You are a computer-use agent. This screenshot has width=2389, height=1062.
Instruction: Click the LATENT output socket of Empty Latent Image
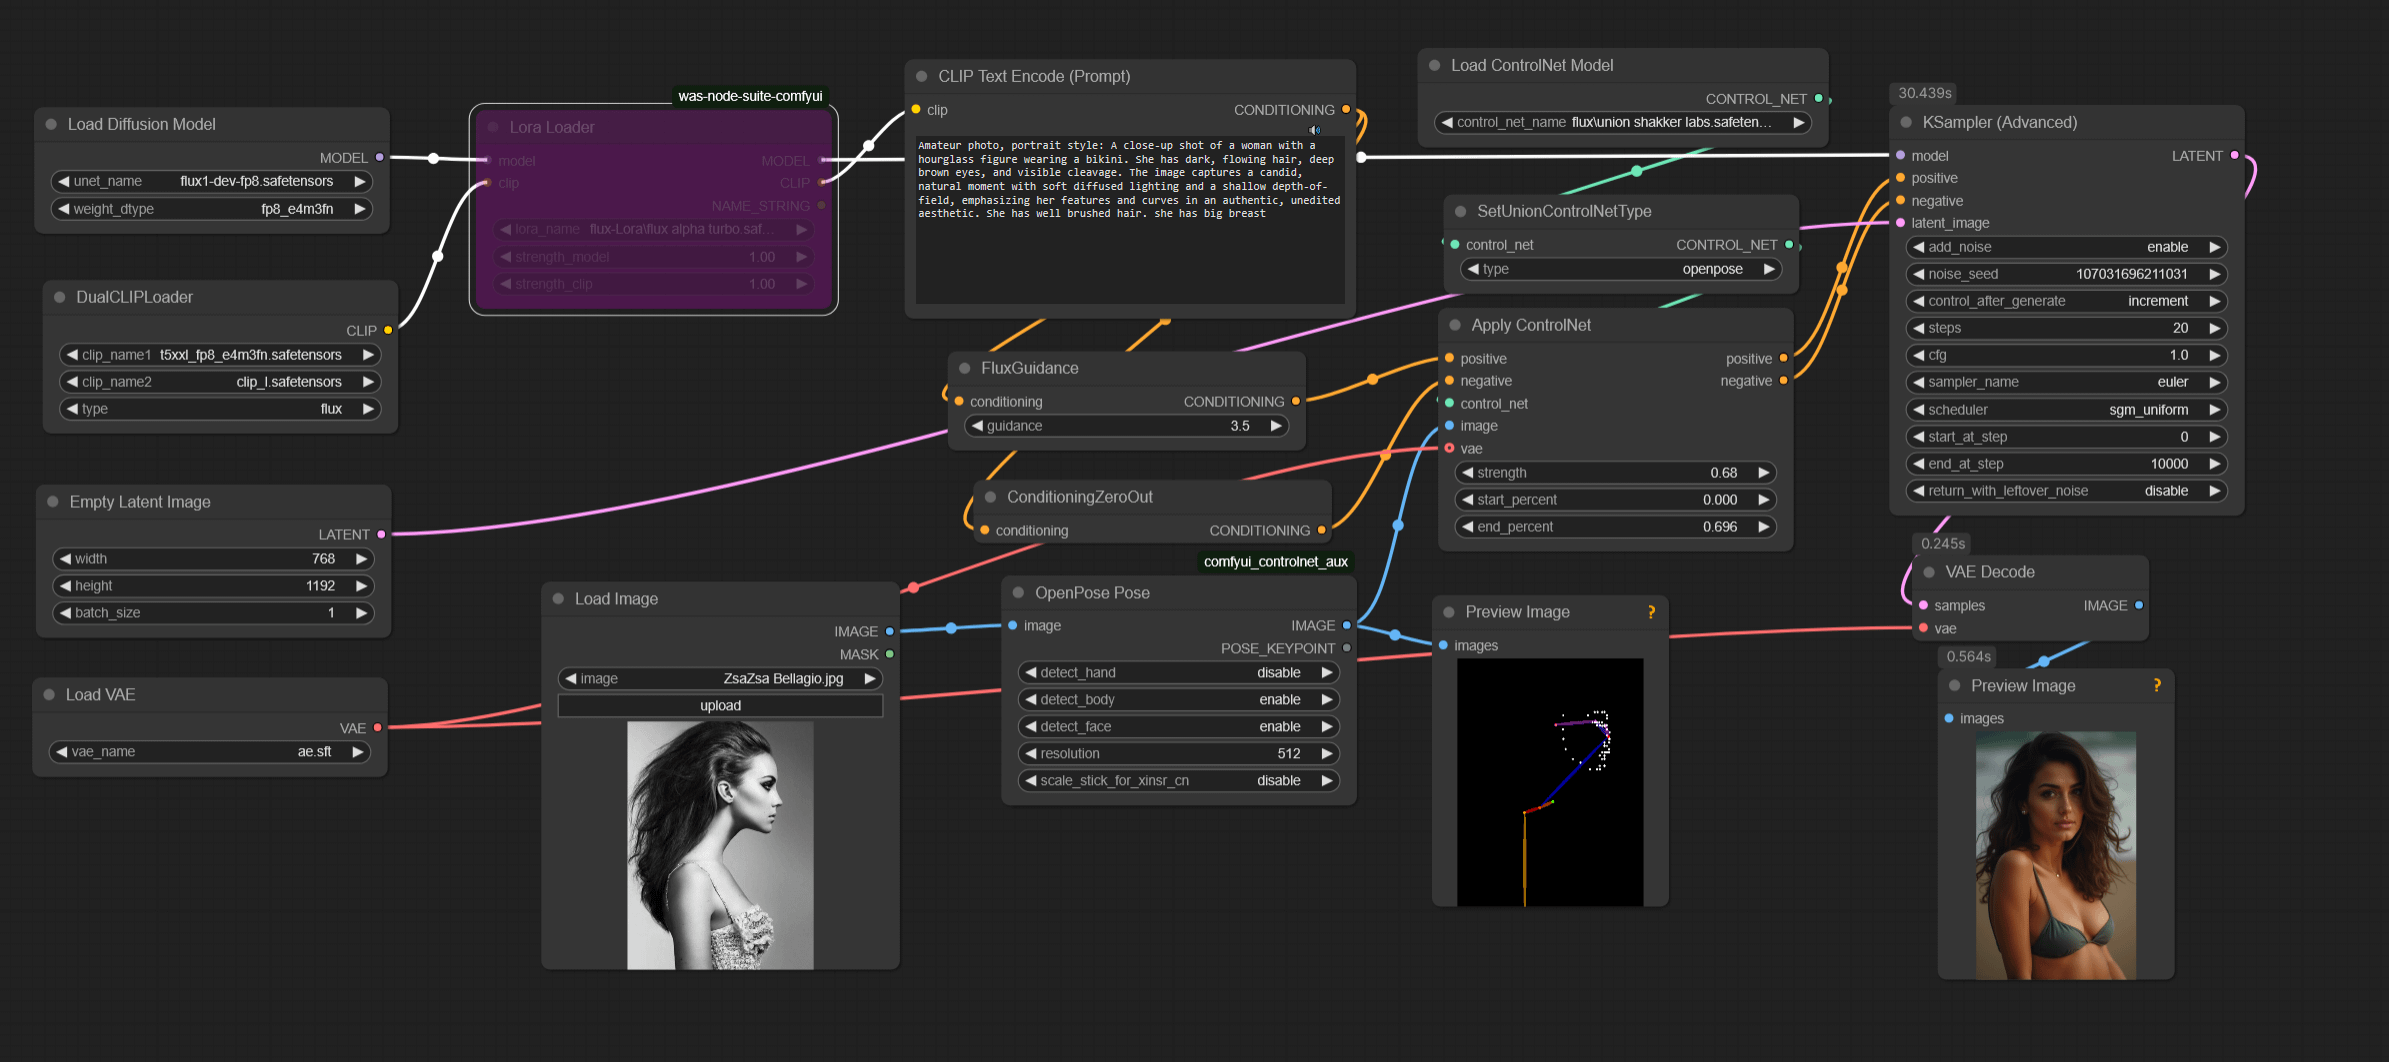click(381, 535)
